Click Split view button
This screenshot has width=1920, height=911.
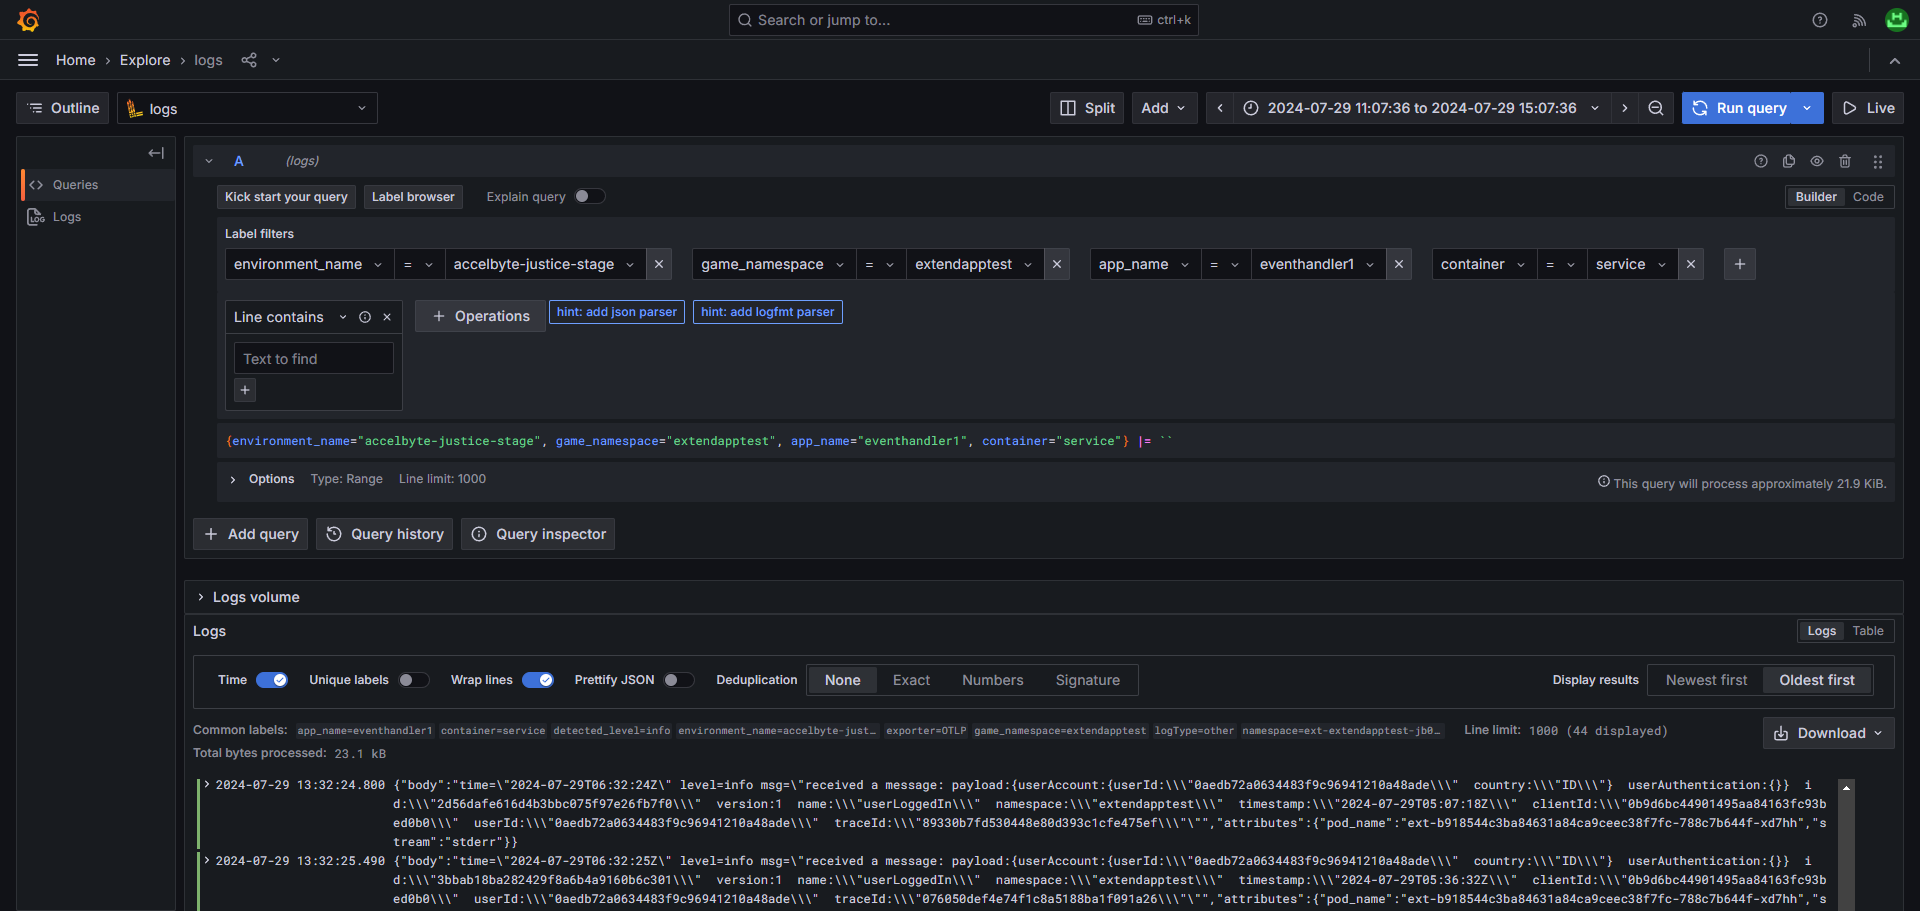[x=1087, y=108]
